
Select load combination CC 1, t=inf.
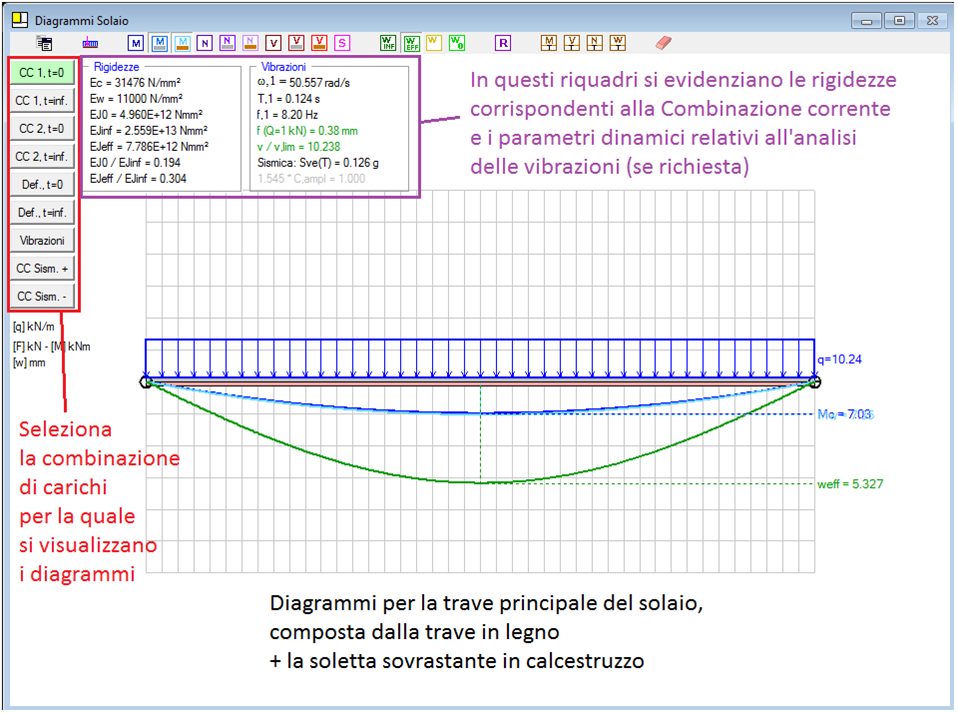(x=43, y=100)
